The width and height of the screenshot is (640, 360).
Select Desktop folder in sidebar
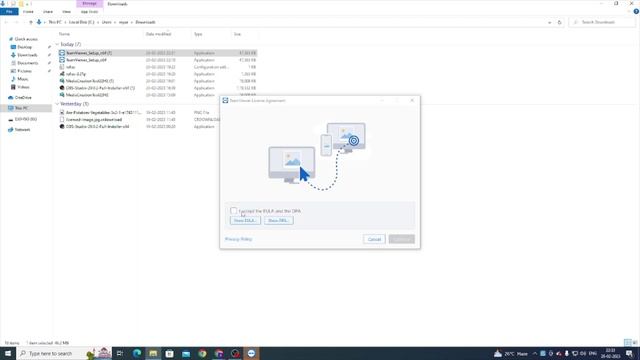click(24, 47)
